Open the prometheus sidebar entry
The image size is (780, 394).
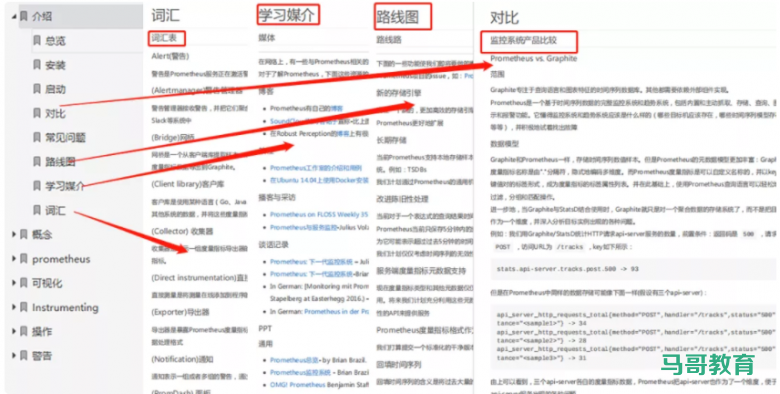pyautogui.click(x=61, y=259)
